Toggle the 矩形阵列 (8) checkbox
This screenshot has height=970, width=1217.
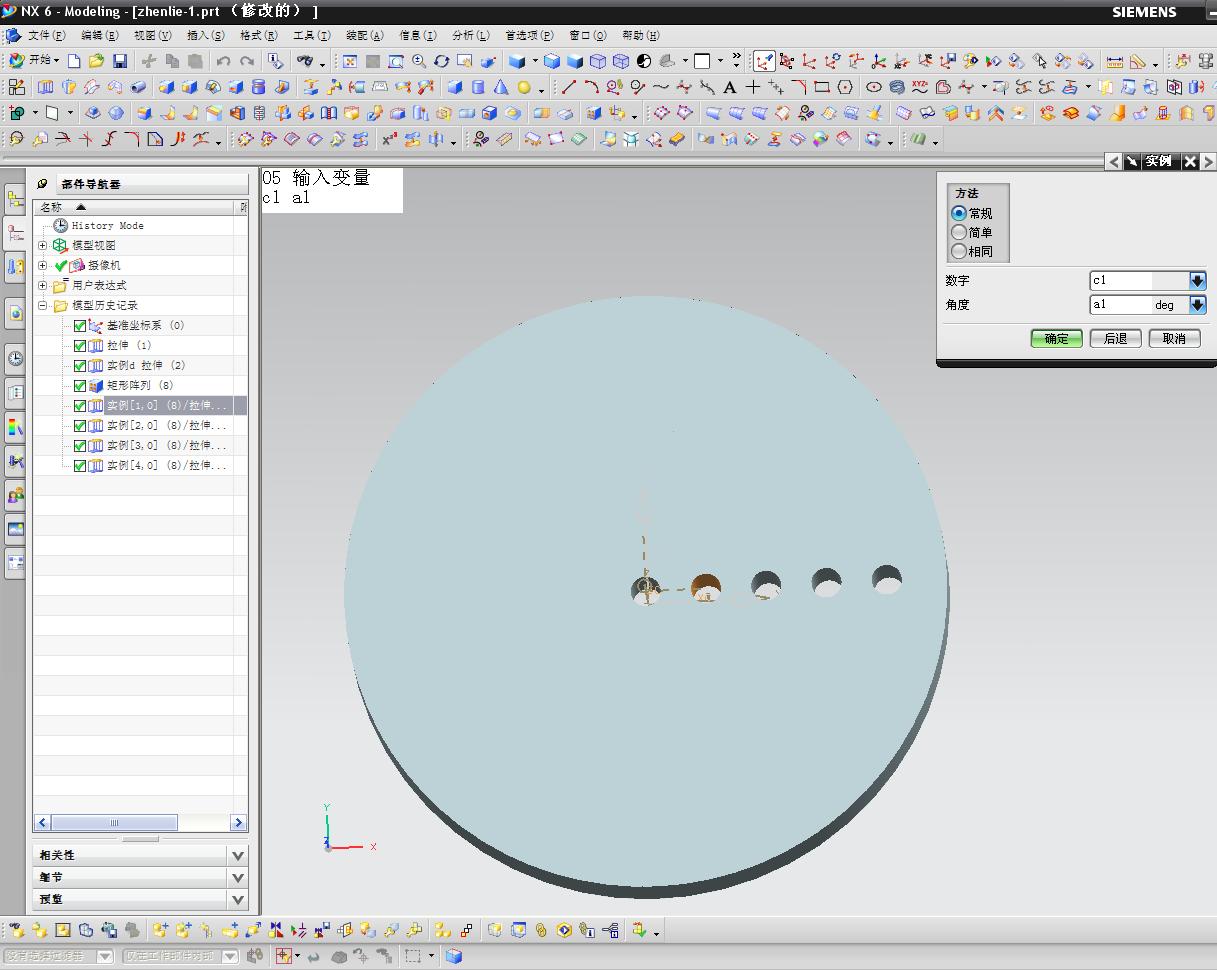coord(80,386)
